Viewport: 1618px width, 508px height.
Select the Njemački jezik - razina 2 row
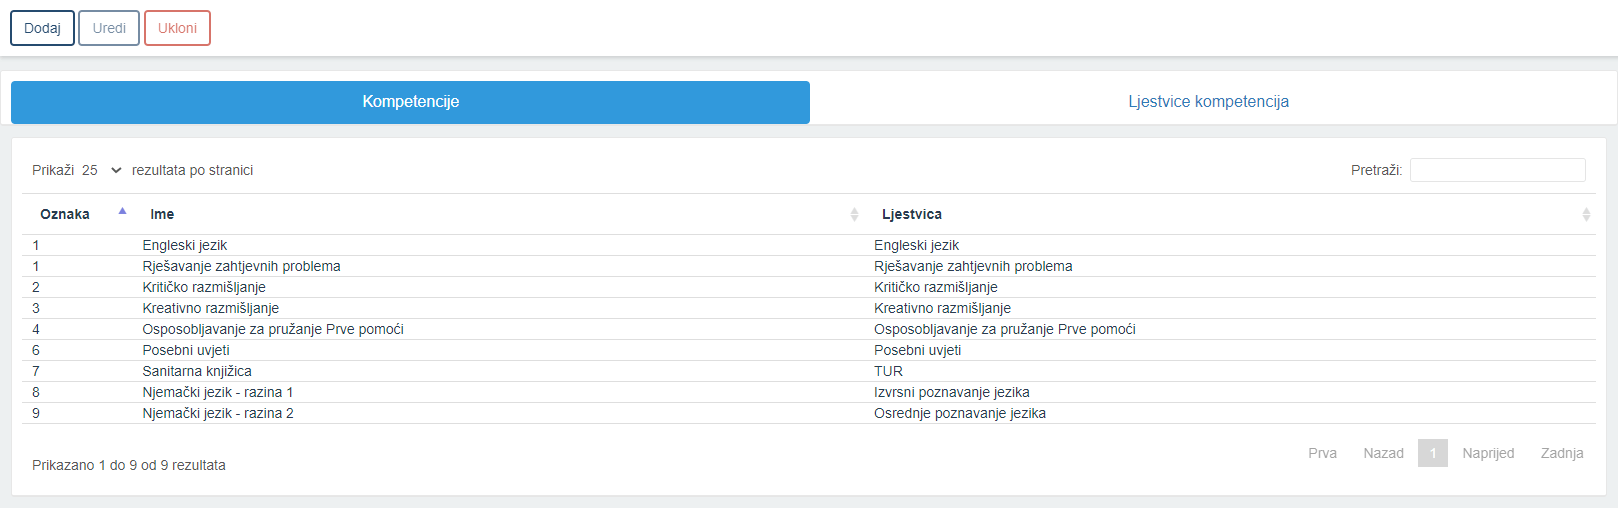tap(809, 413)
